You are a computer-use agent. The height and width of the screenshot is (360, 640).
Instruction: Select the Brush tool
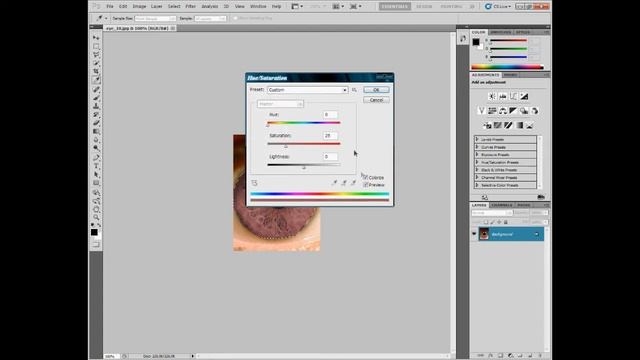point(96,98)
